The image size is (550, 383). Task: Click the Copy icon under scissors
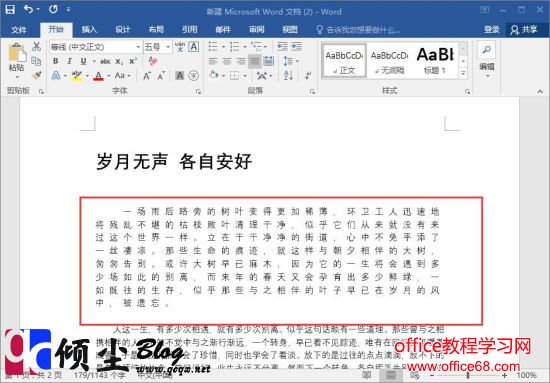(x=36, y=61)
